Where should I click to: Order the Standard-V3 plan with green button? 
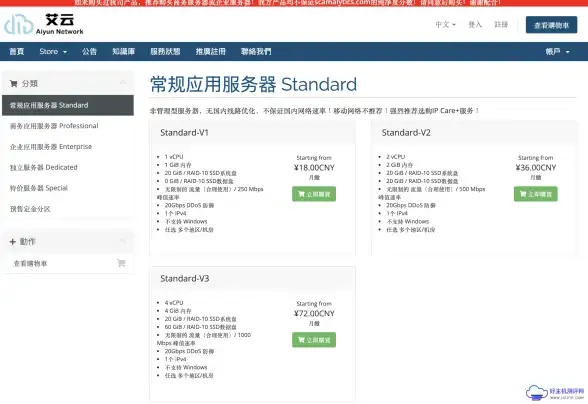(314, 340)
